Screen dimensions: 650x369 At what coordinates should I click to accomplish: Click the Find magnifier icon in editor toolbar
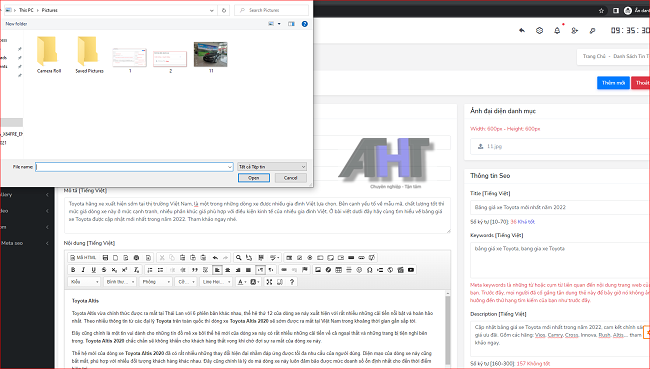click(x=238, y=257)
